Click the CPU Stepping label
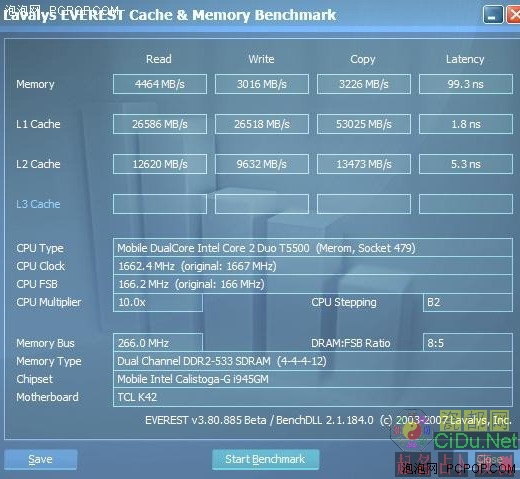 [344, 302]
